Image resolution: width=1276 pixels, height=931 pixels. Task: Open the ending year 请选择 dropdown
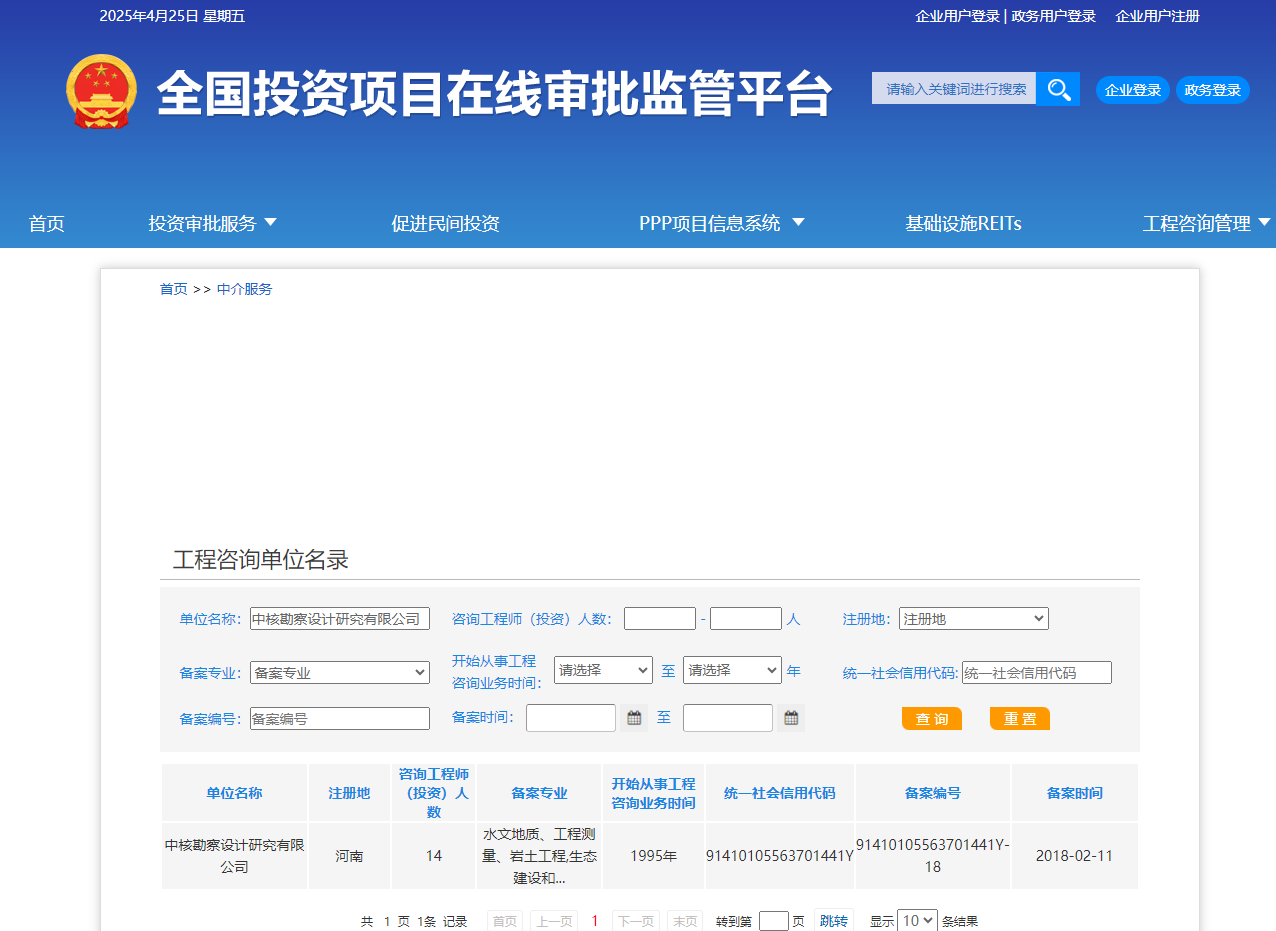[731, 670]
